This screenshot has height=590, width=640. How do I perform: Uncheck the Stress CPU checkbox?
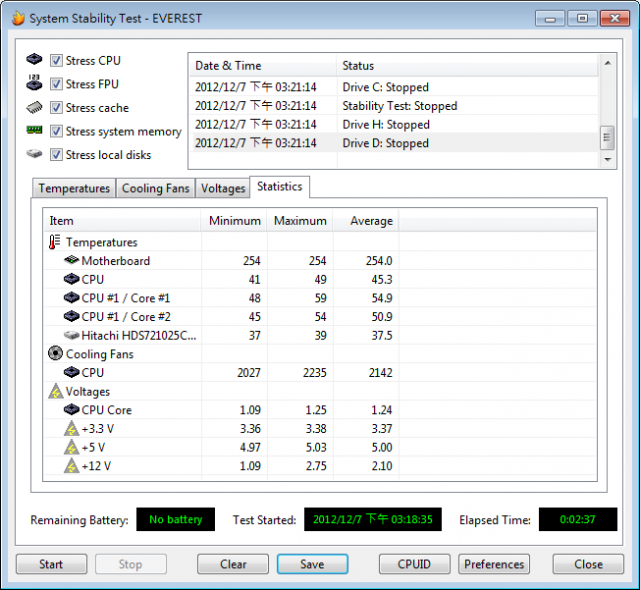pyautogui.click(x=56, y=60)
